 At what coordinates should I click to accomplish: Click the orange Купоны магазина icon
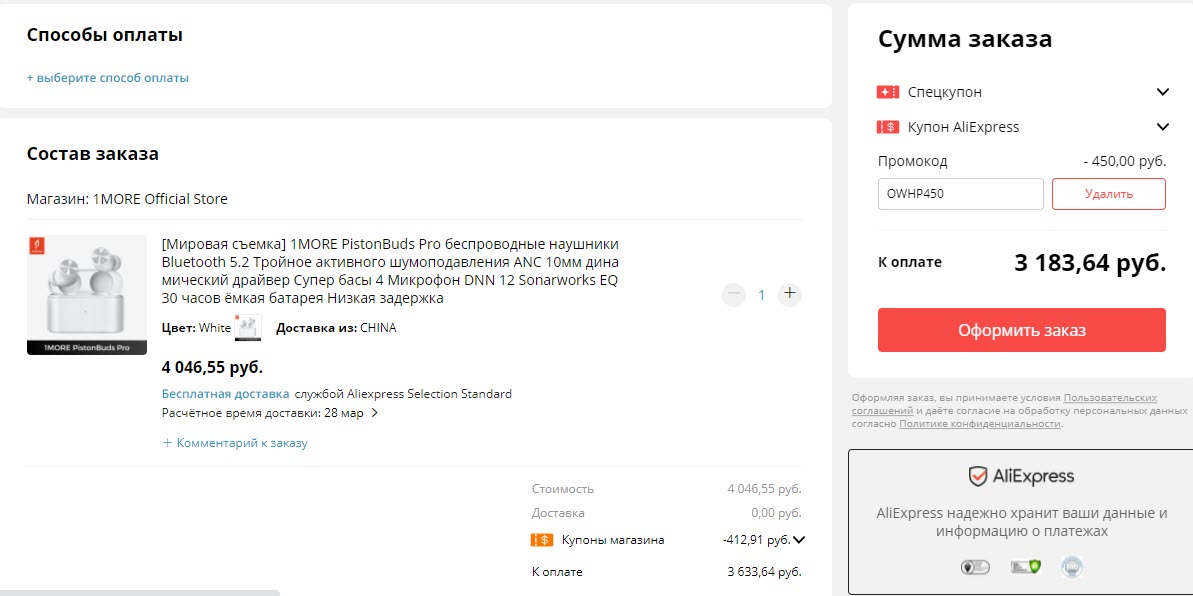click(541, 540)
